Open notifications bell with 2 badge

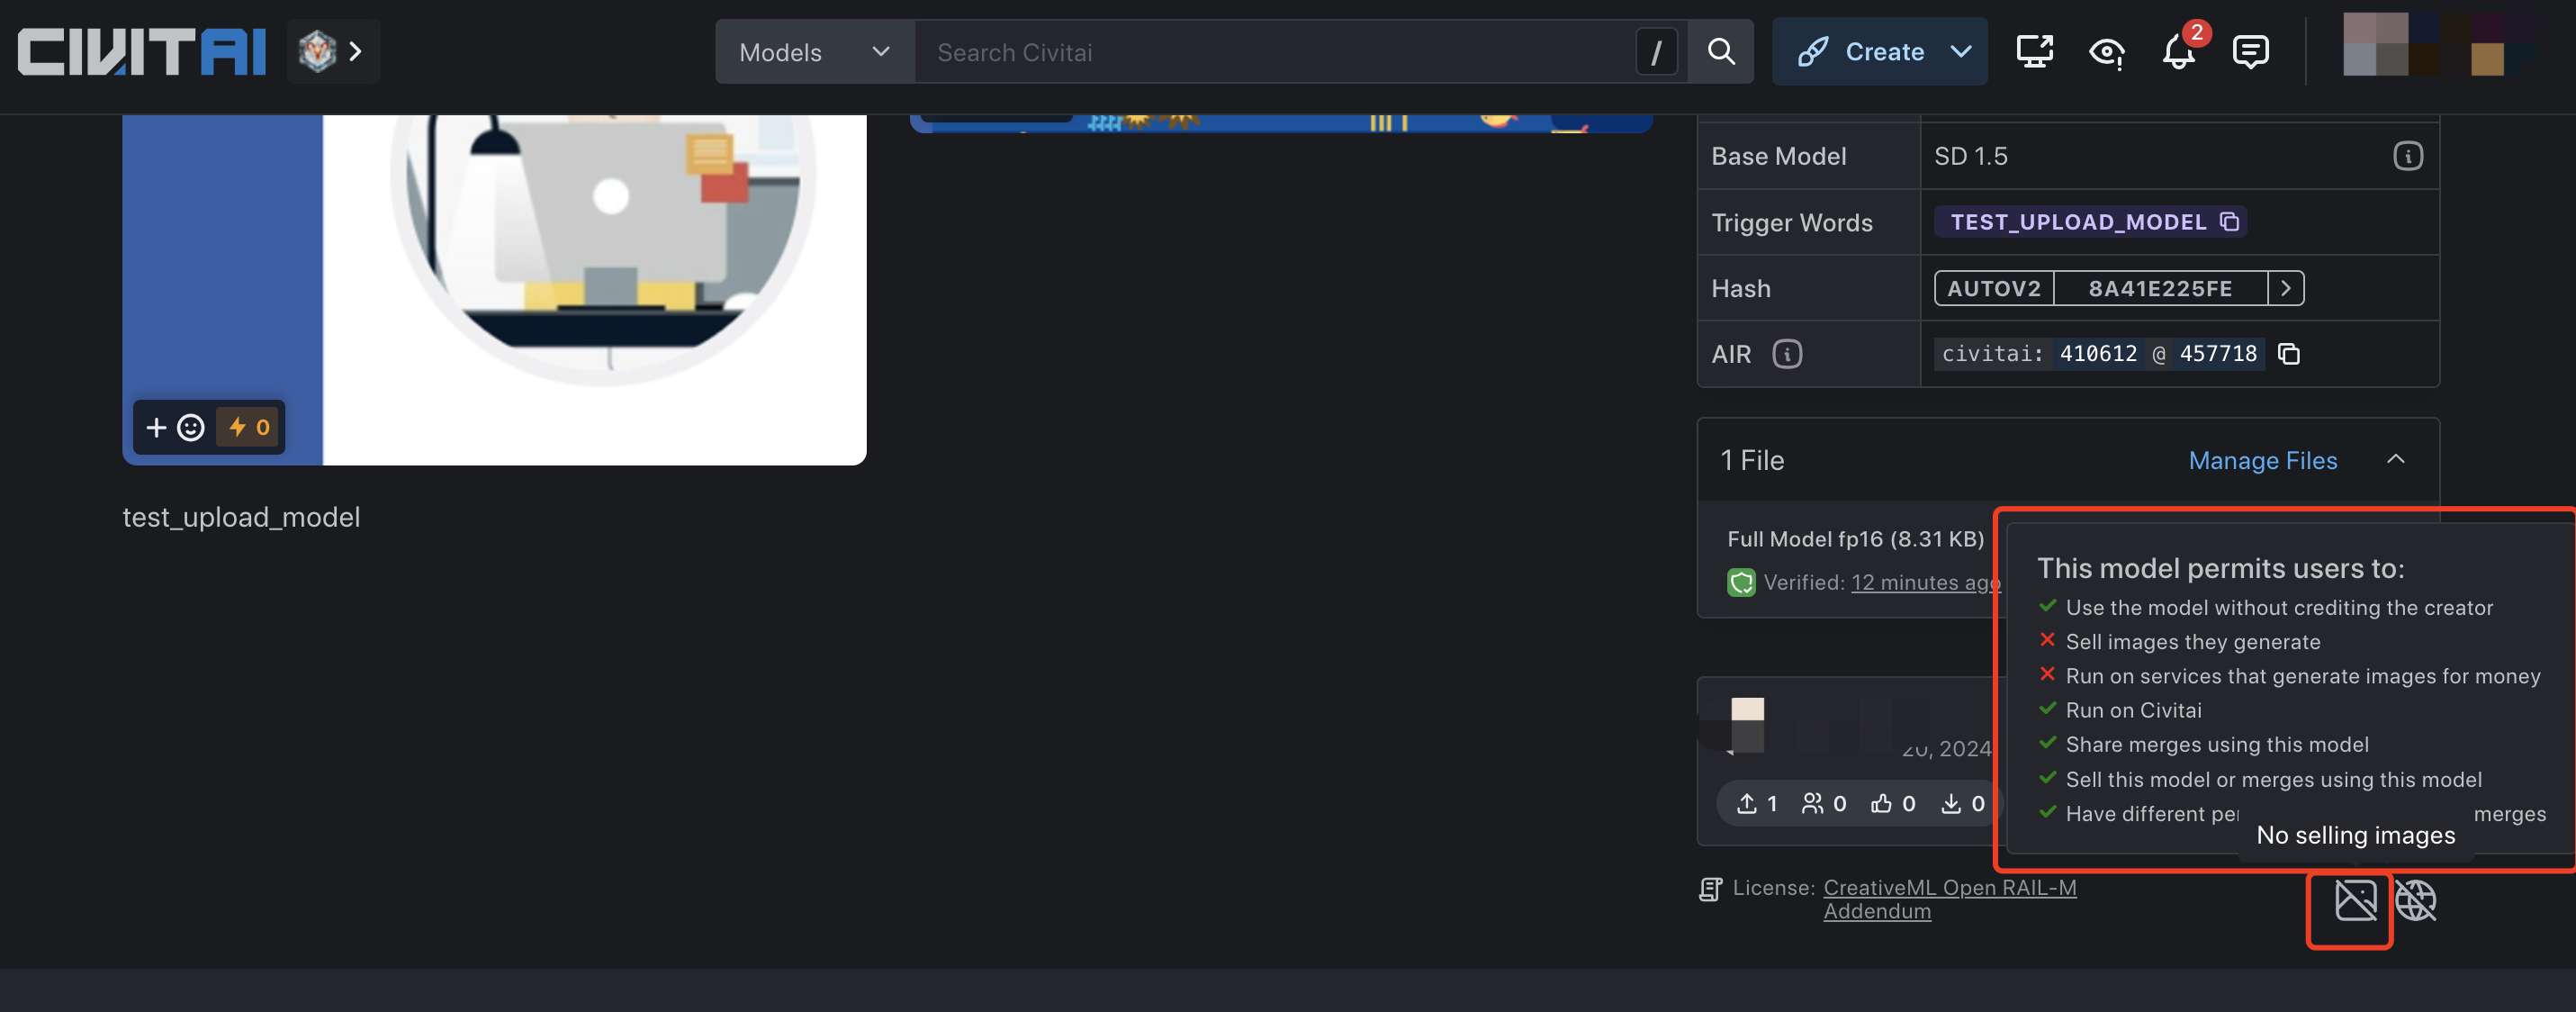pos(2179,50)
